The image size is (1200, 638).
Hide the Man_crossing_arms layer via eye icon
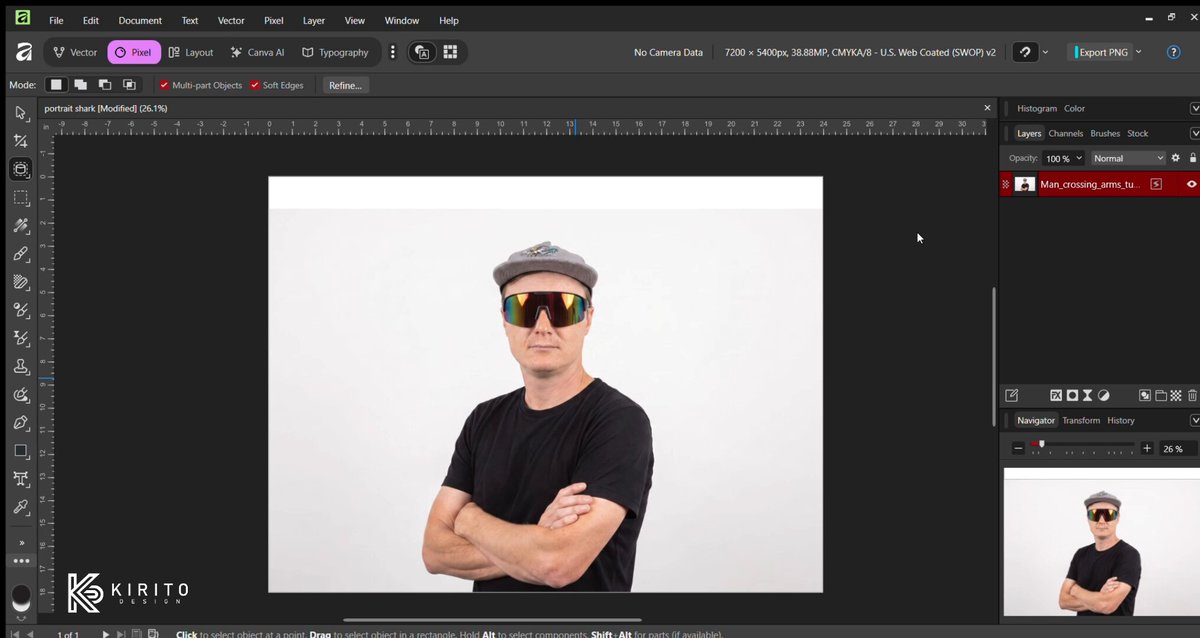pos(1191,184)
